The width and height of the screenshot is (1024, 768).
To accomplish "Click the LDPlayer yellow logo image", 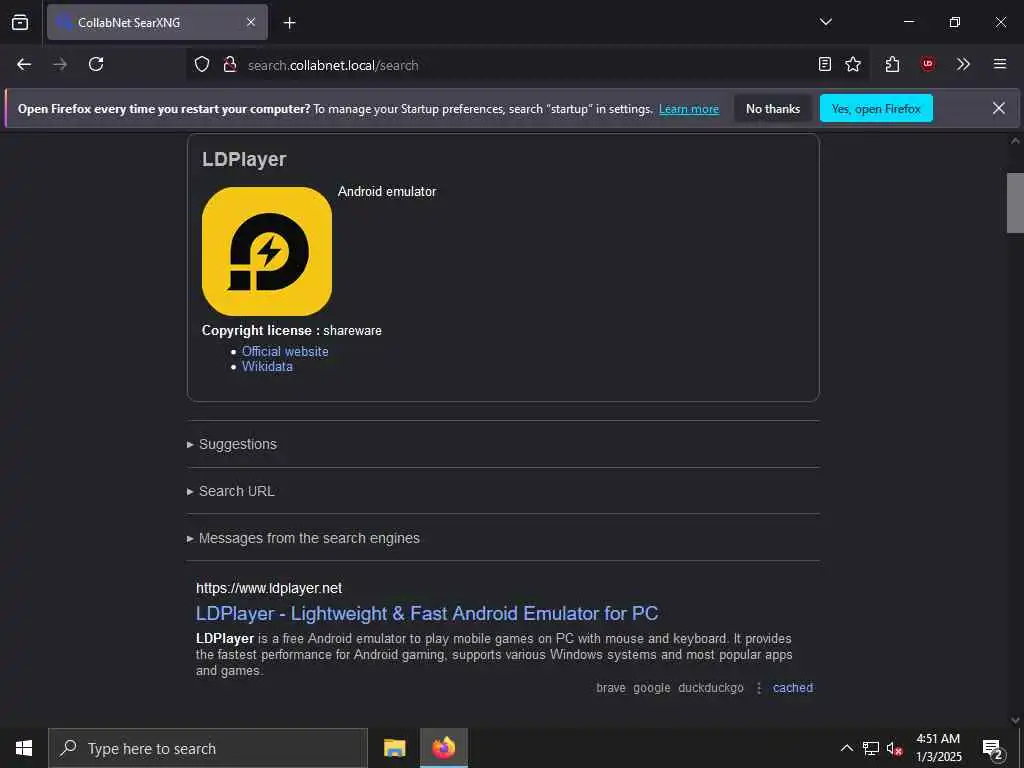I will [x=266, y=251].
